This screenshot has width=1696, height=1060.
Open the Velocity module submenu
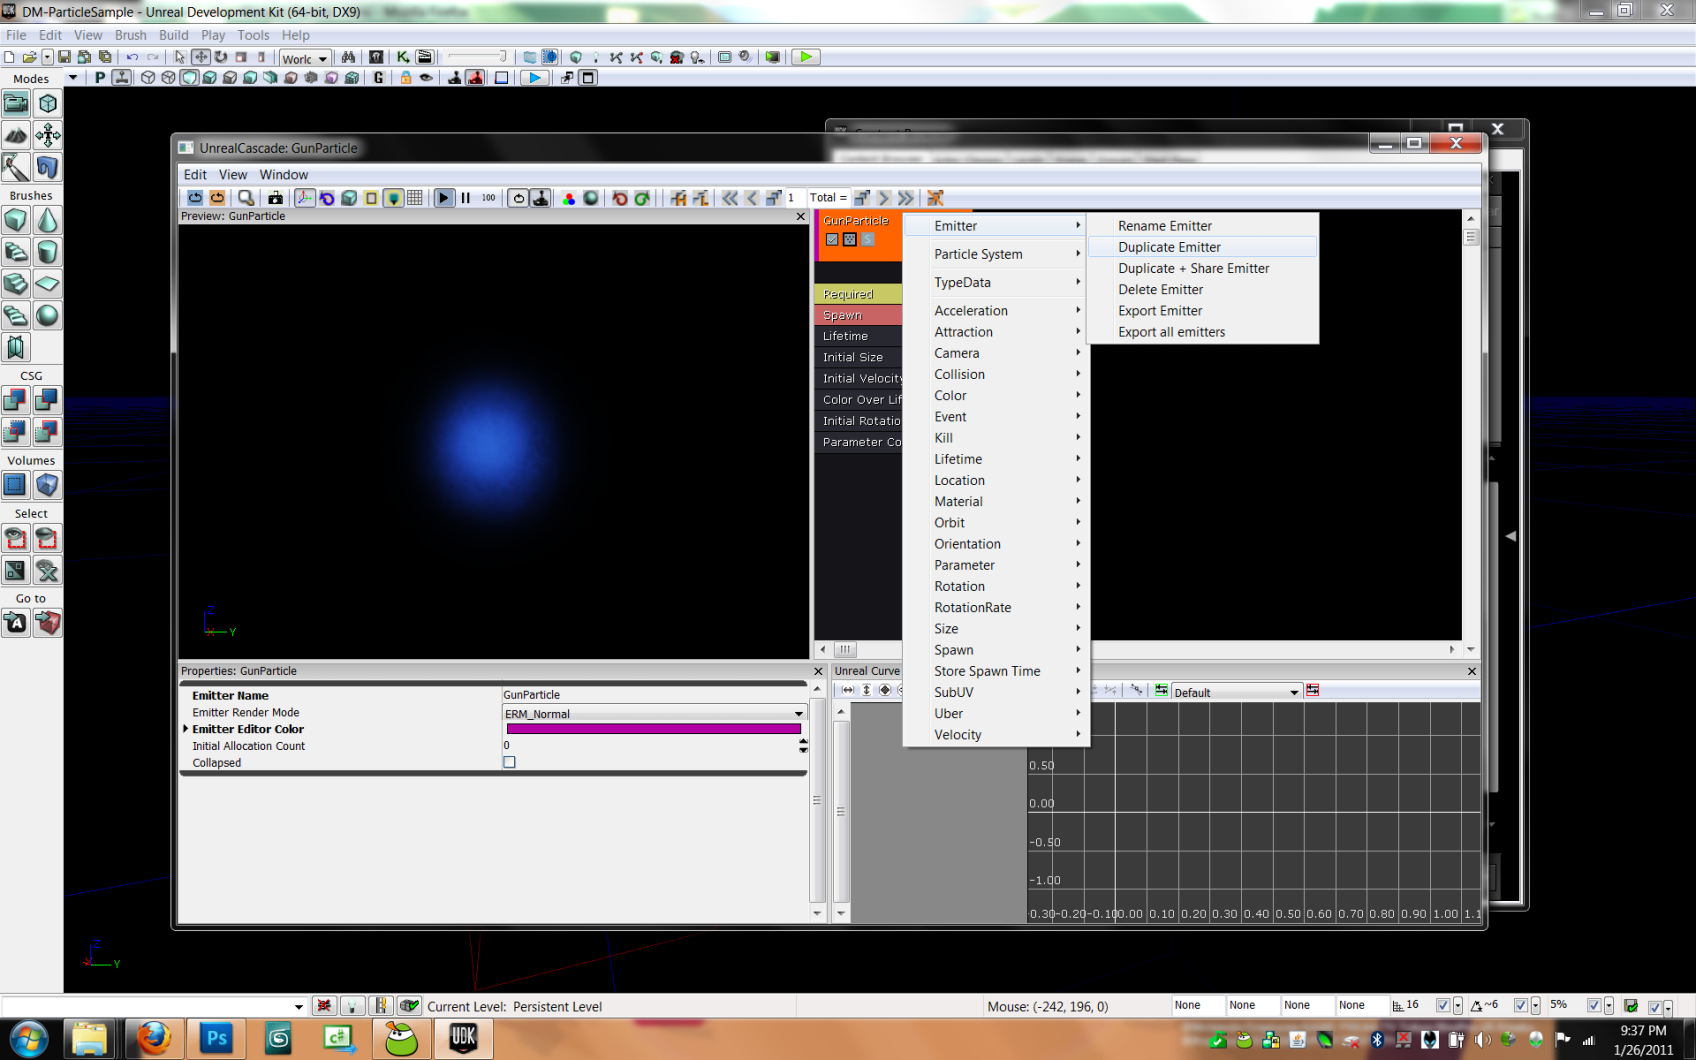996,734
